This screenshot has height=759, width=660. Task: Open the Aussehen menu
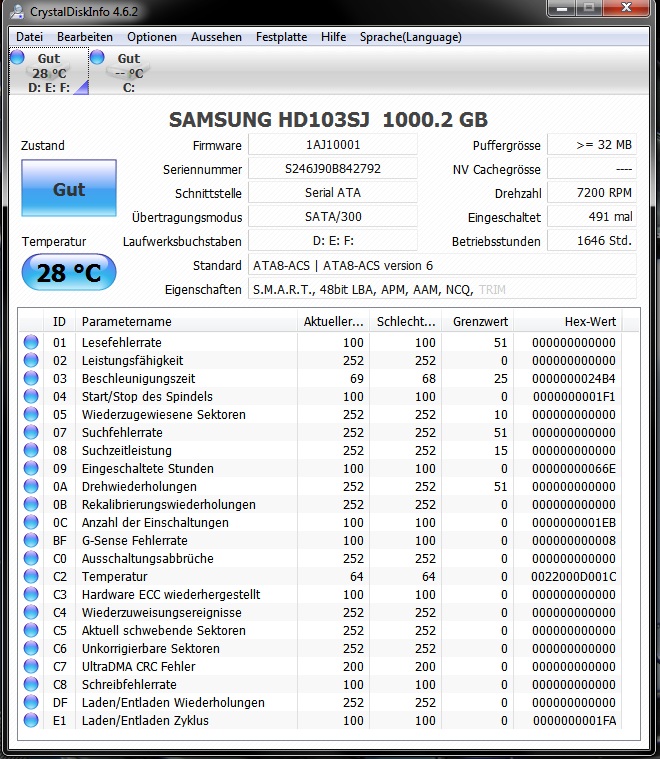point(216,37)
